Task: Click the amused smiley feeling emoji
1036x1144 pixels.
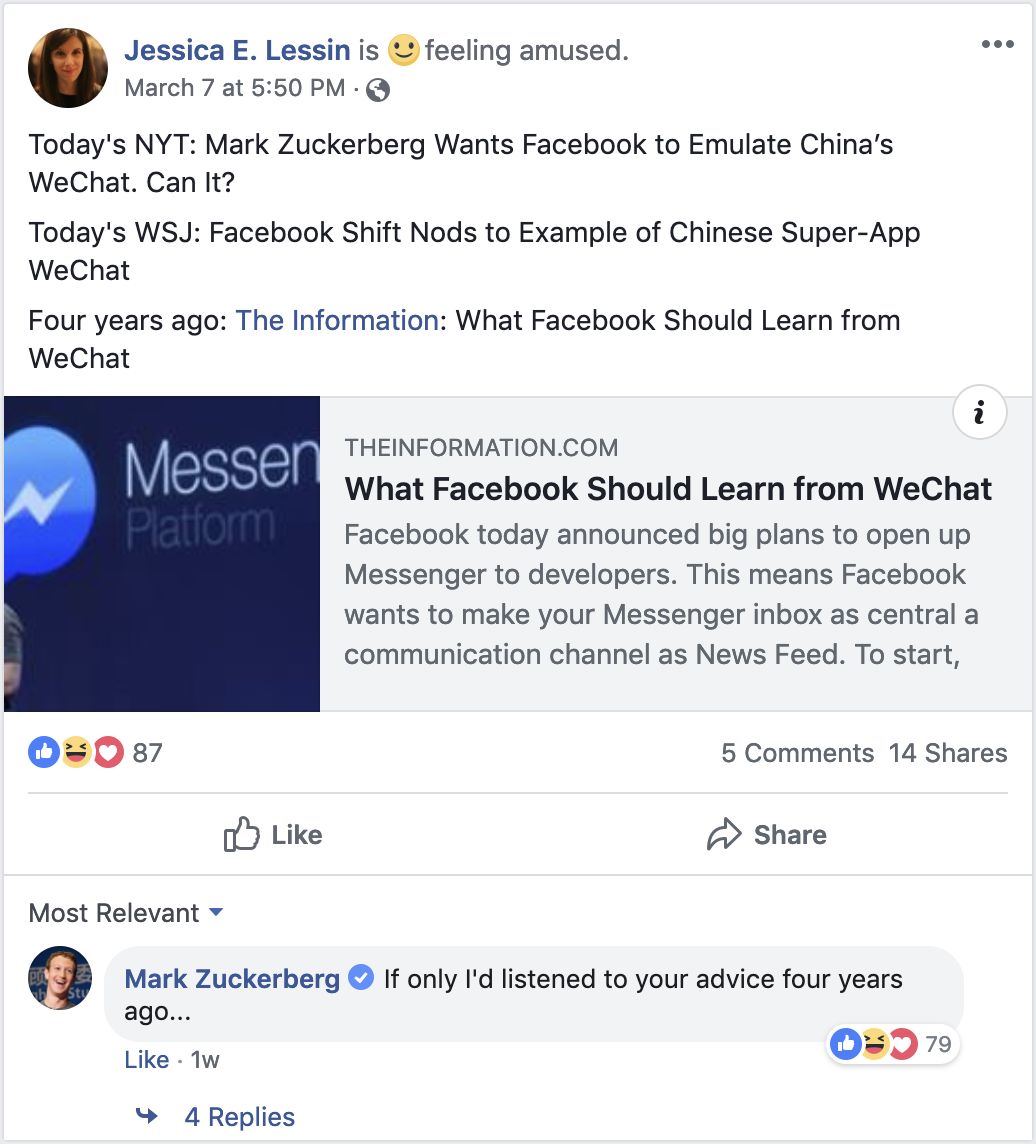Action: click(x=403, y=50)
